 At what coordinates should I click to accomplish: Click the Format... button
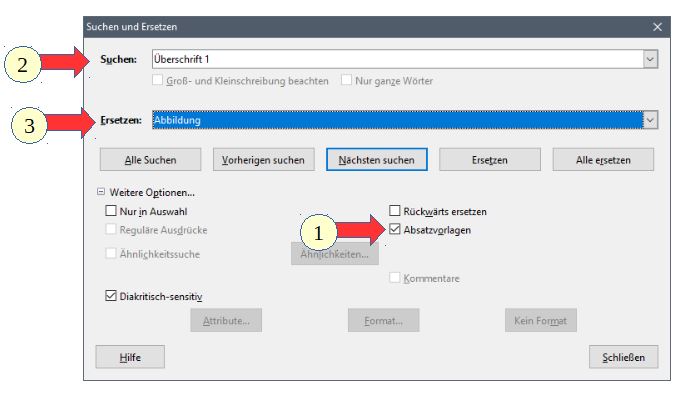[383, 321]
